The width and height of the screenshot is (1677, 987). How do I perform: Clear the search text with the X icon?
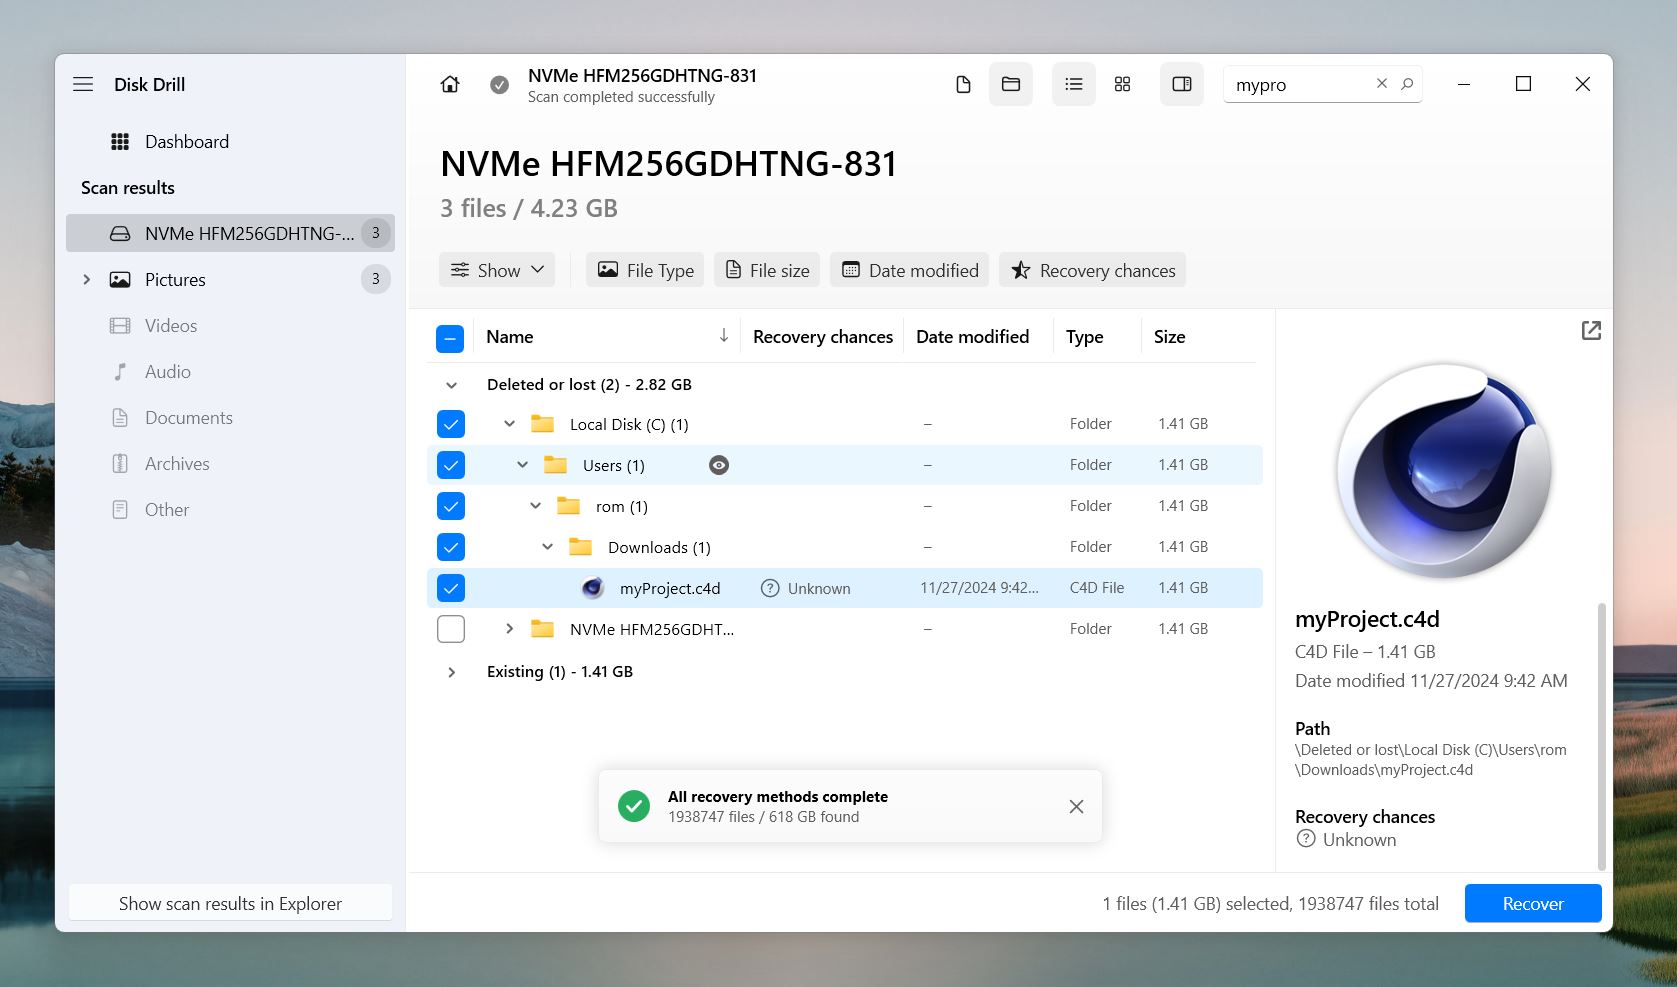(1382, 84)
